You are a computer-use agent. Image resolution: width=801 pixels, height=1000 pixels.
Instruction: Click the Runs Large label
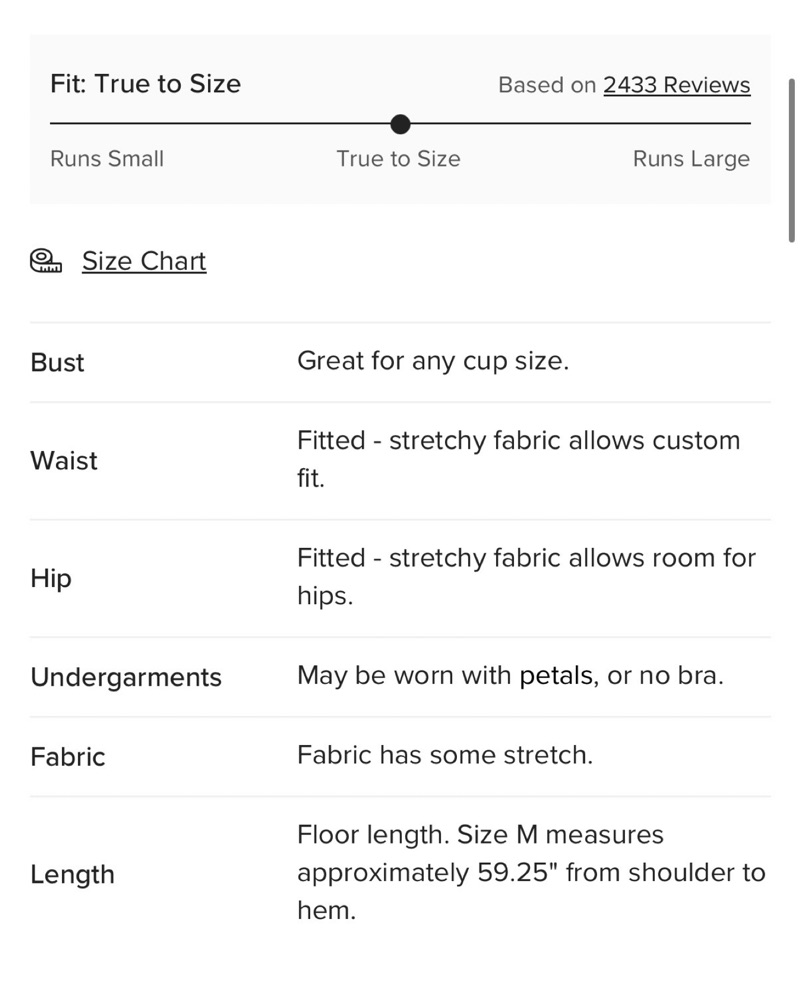pos(691,159)
